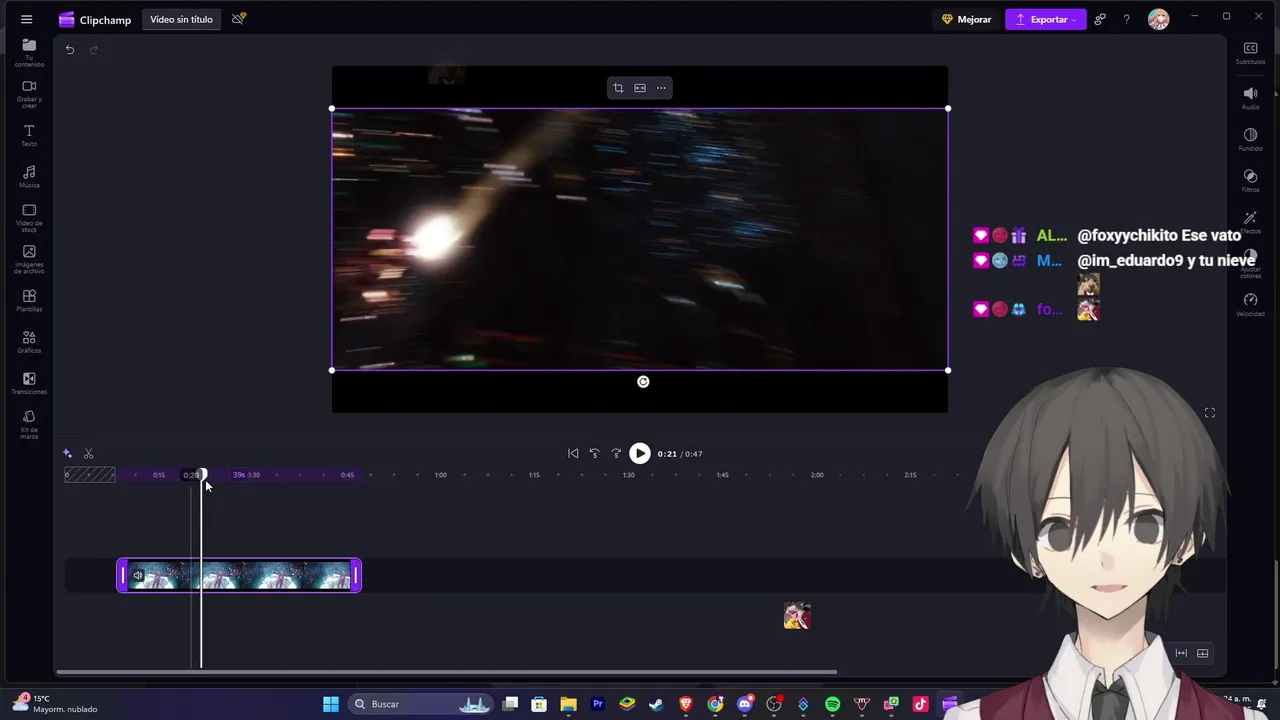Image resolution: width=1280 pixels, height=720 pixels.
Task: Enter fullscreen preview mode
Action: (1210, 413)
